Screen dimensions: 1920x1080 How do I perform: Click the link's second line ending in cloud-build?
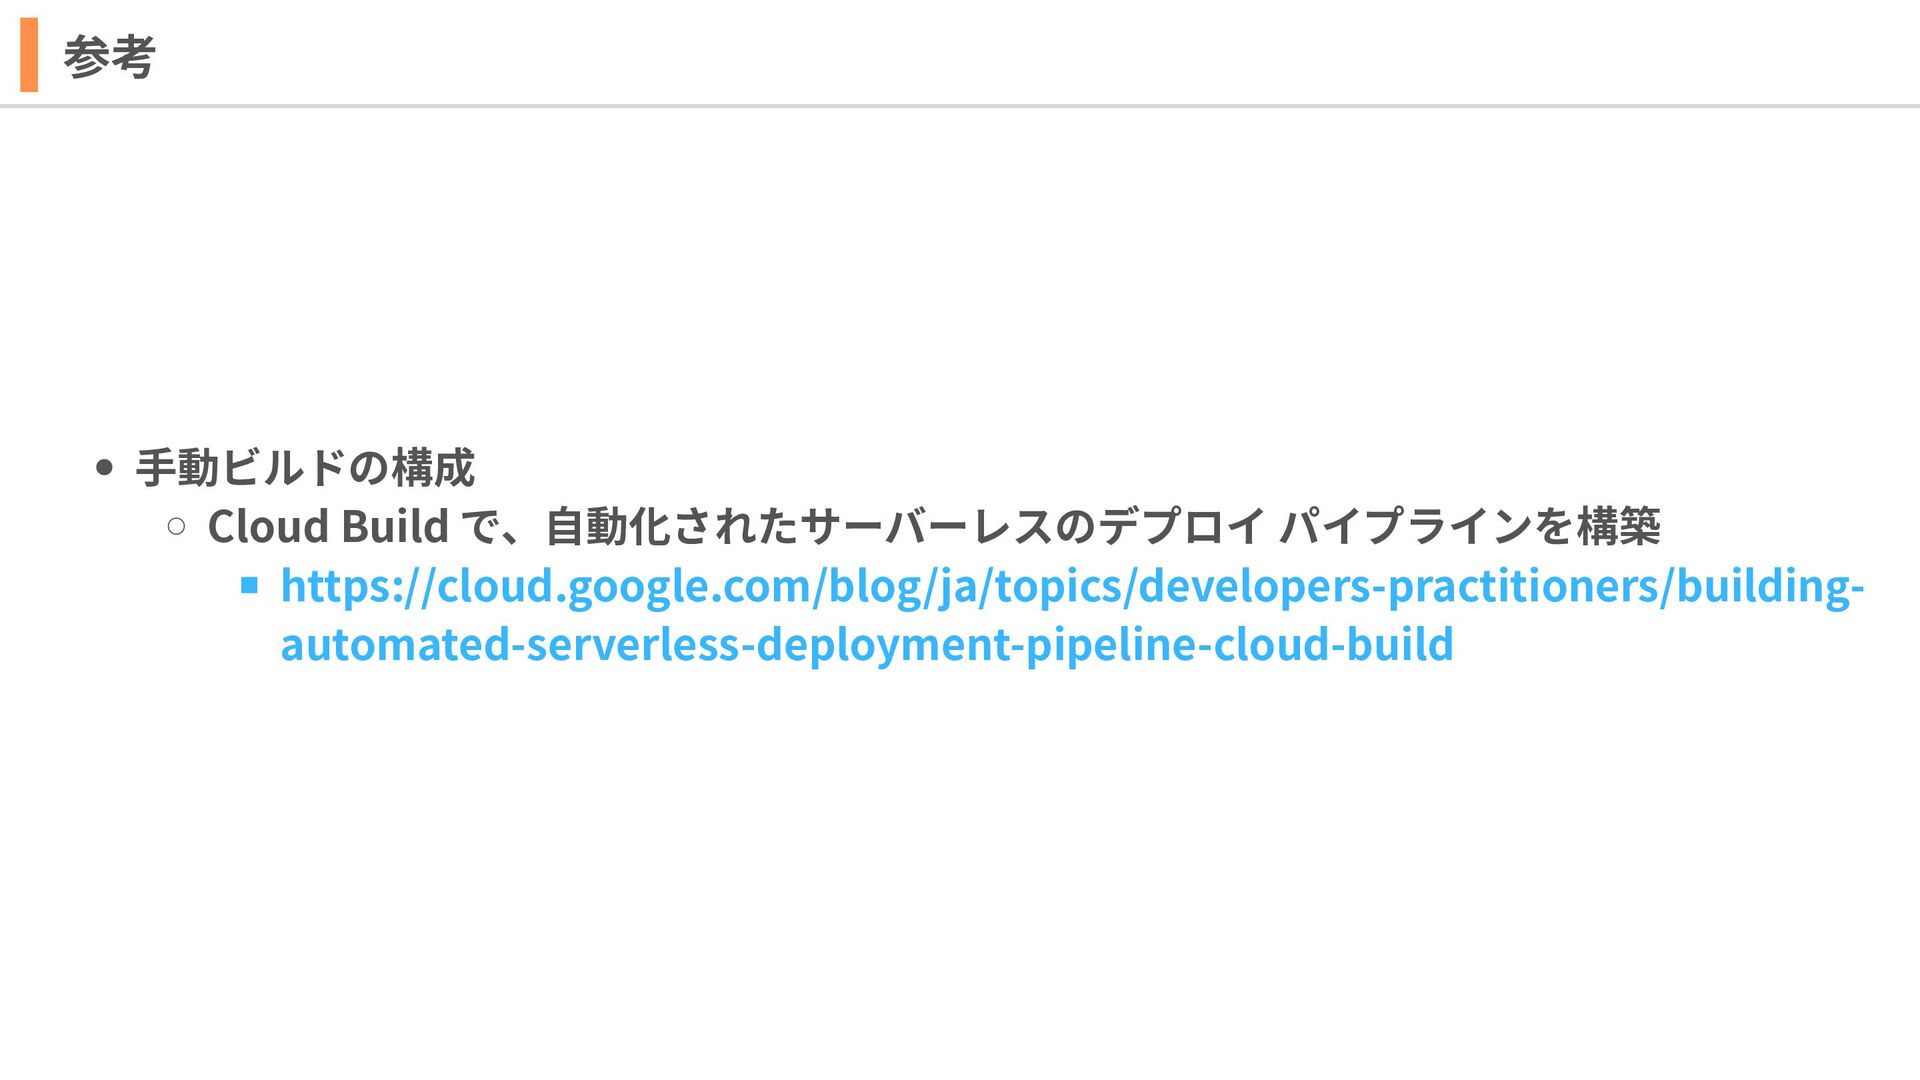[x=866, y=645]
